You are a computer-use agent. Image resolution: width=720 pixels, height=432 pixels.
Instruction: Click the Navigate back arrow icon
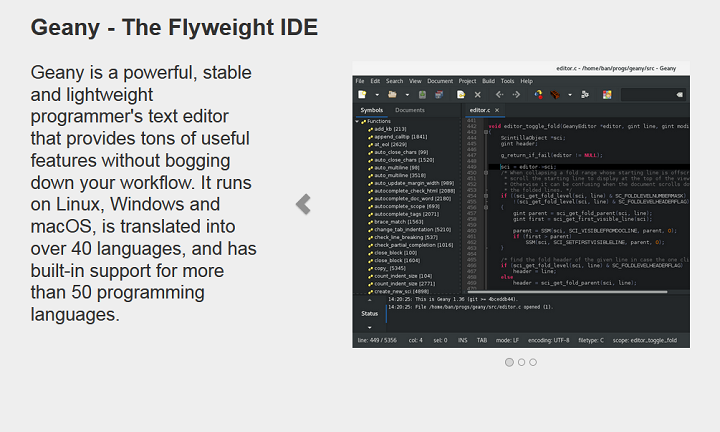pos(500,94)
